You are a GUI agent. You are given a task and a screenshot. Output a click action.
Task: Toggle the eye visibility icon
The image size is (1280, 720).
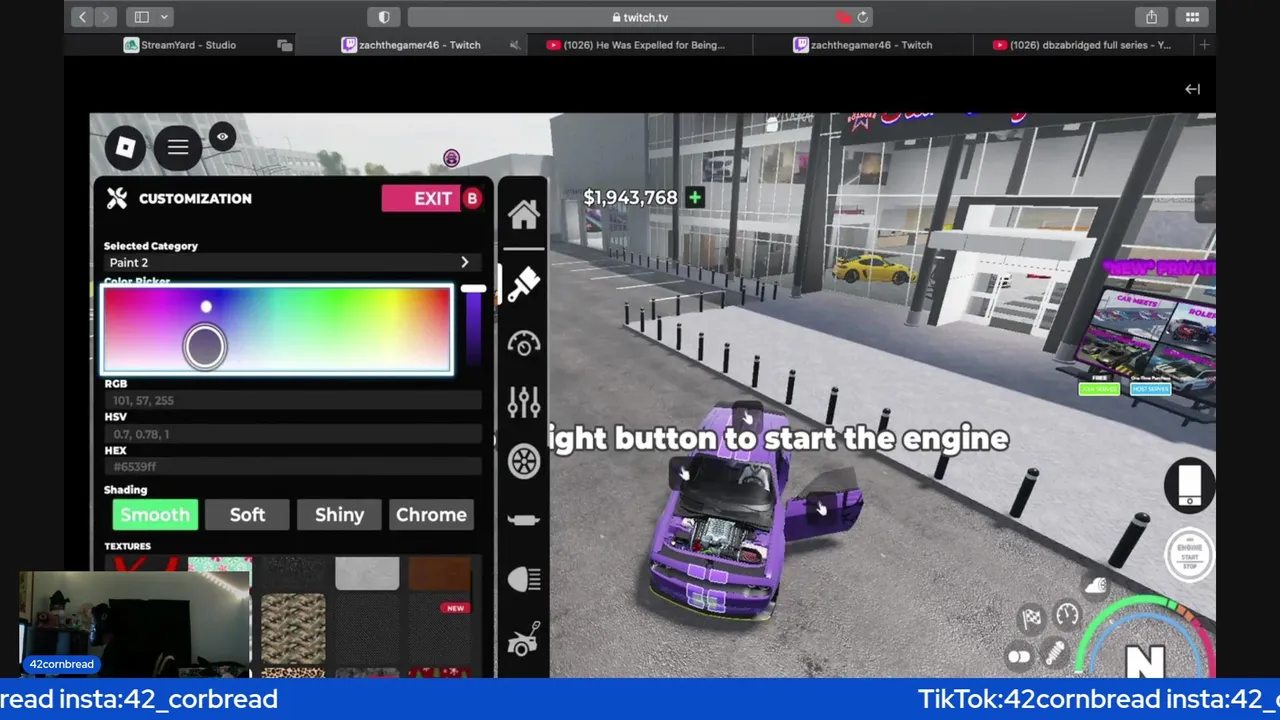tap(222, 137)
